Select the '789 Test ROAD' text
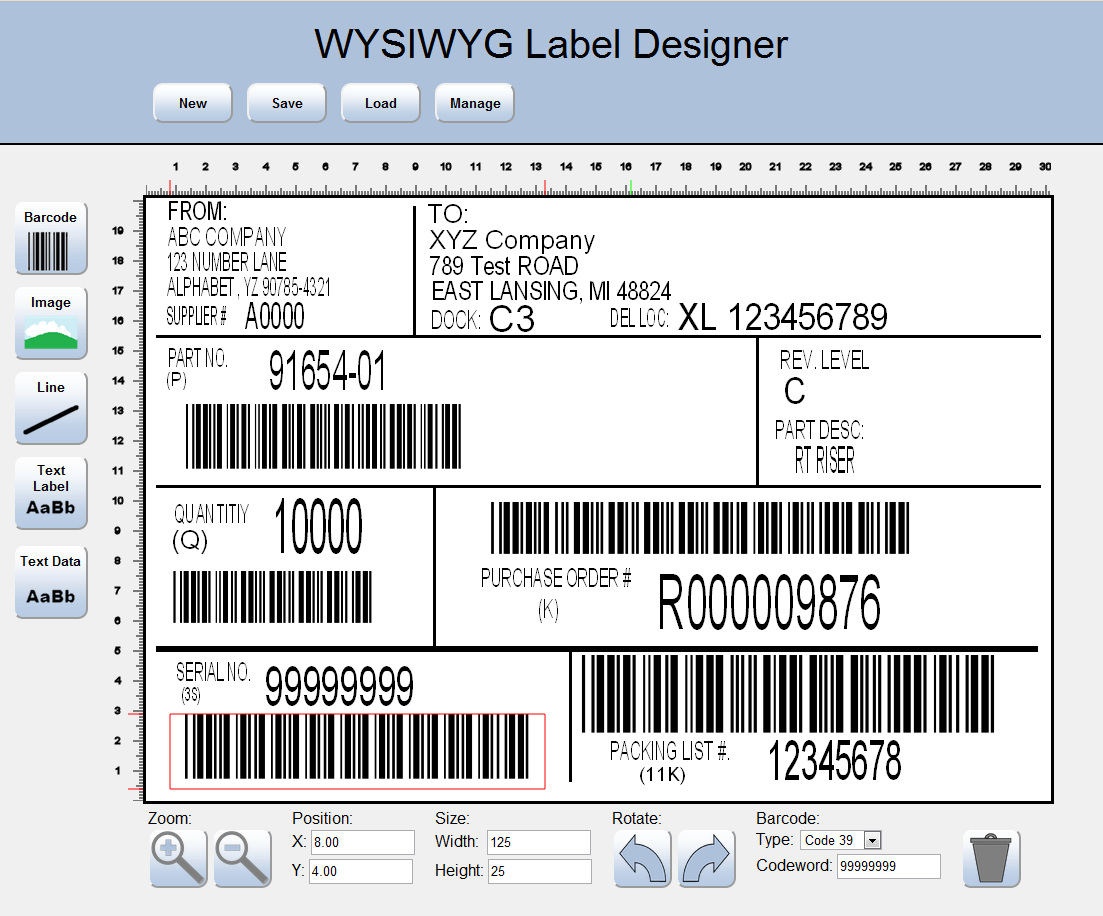 click(504, 266)
